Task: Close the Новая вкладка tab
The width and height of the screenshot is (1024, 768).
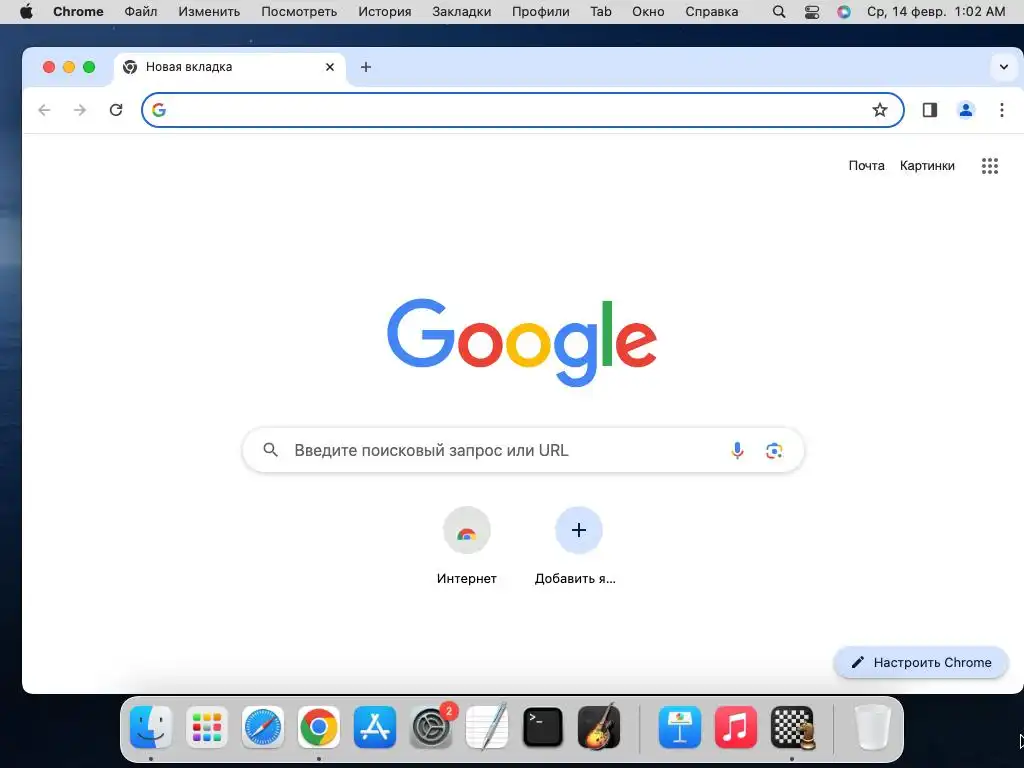Action: point(330,67)
